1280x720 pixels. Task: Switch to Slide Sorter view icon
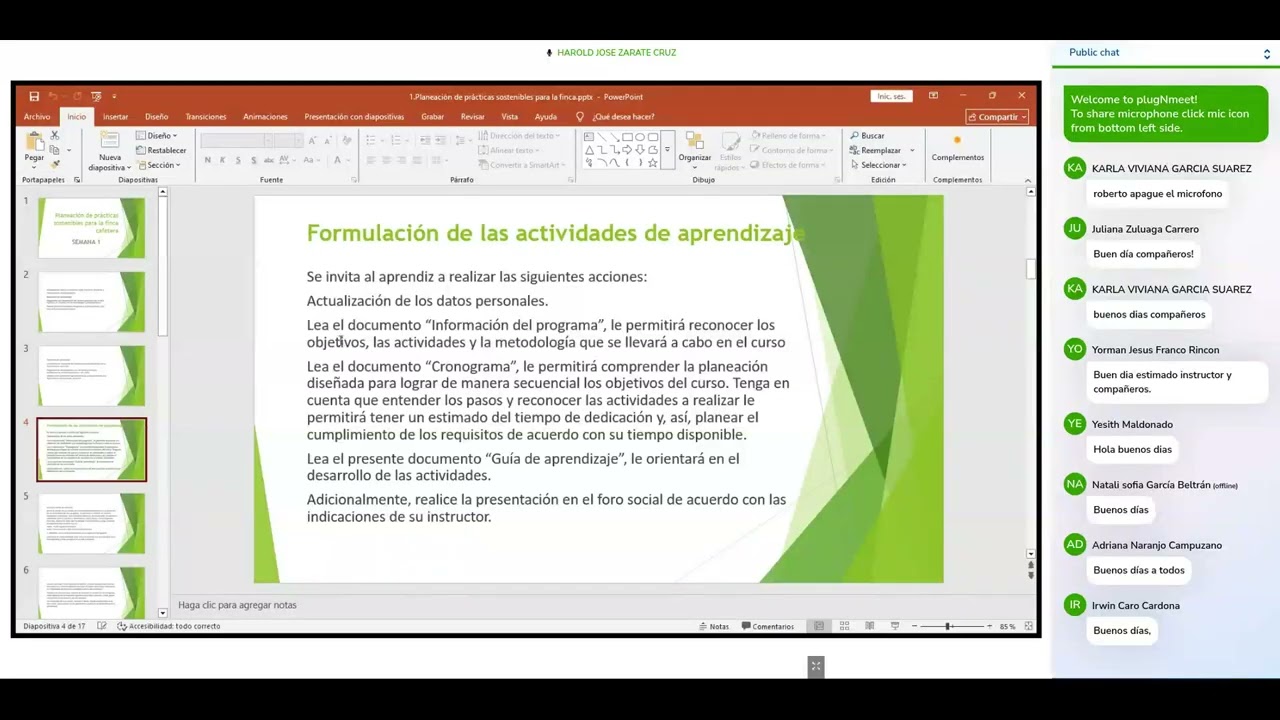[844, 626]
